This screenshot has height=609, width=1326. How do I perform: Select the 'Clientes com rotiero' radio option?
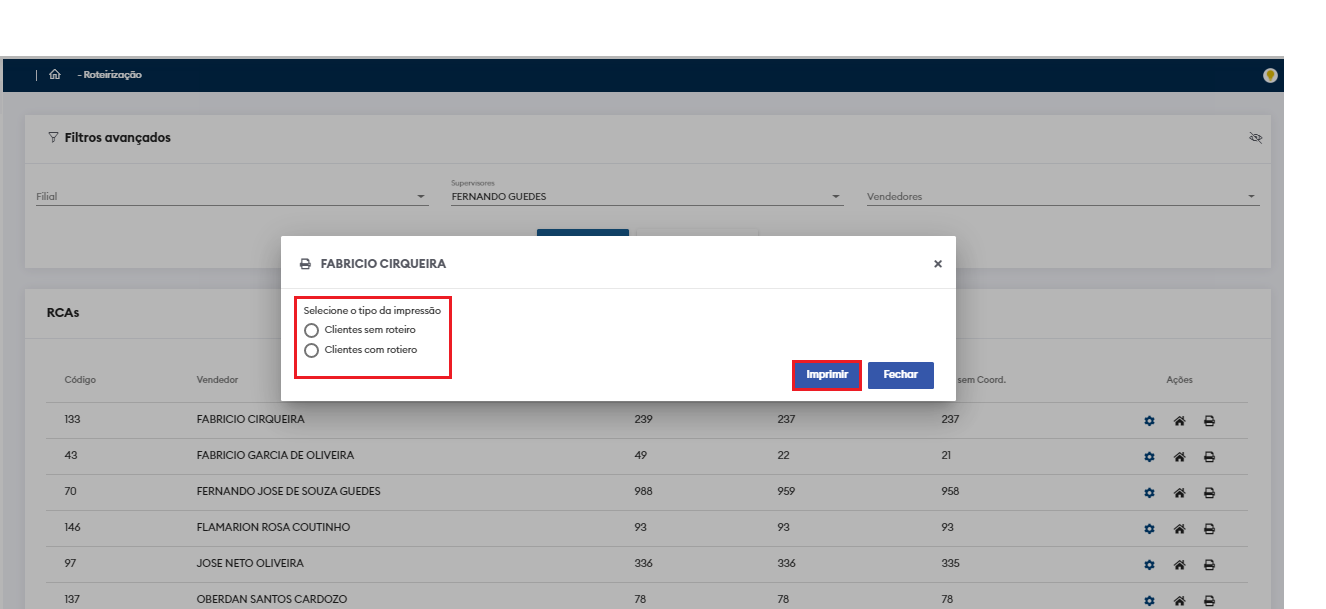click(312, 351)
